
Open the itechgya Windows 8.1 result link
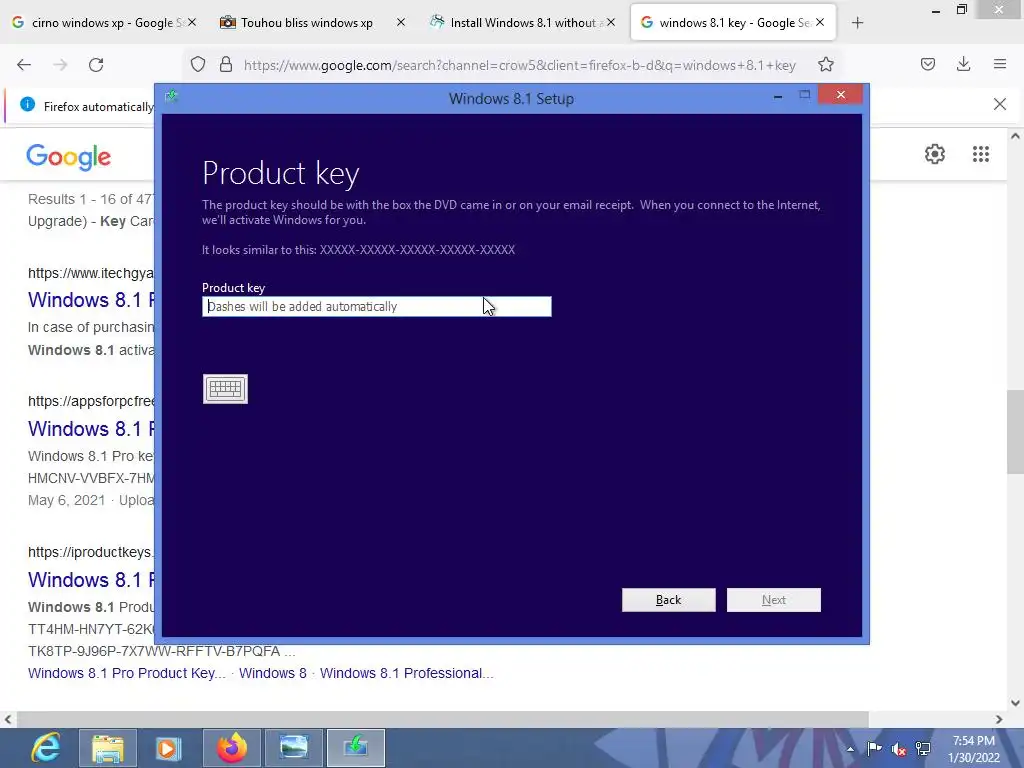91,300
